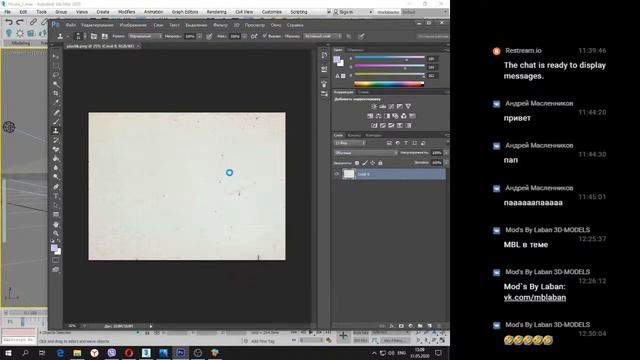The height and width of the screenshot is (360, 640).
Task: Open the vk.com/mblaban link in chat
Action: pos(535,298)
